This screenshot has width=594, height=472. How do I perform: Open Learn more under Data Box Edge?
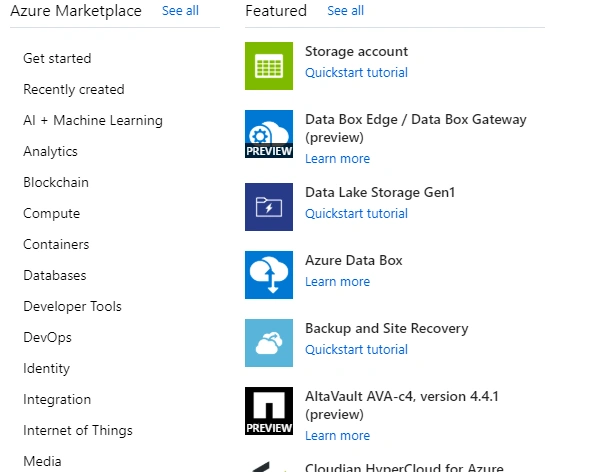click(337, 158)
